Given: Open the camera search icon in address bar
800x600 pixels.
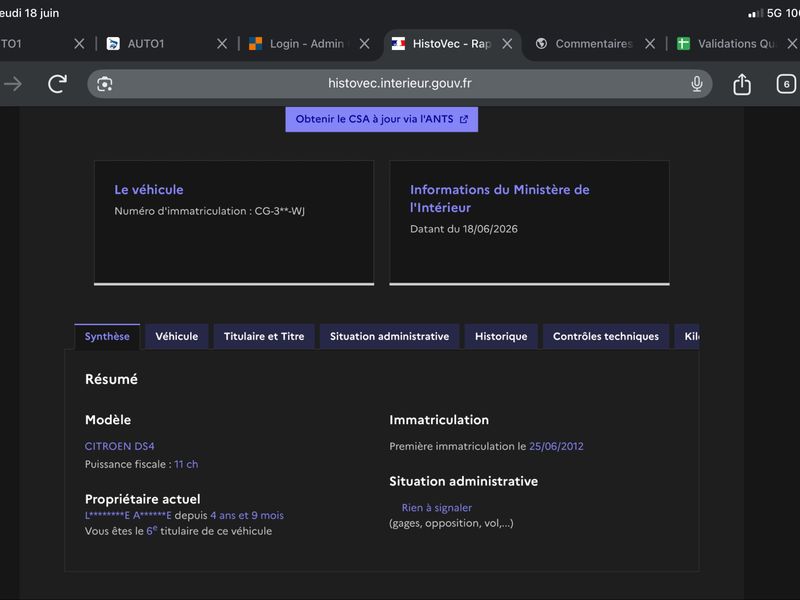Looking at the screenshot, I should [x=105, y=84].
